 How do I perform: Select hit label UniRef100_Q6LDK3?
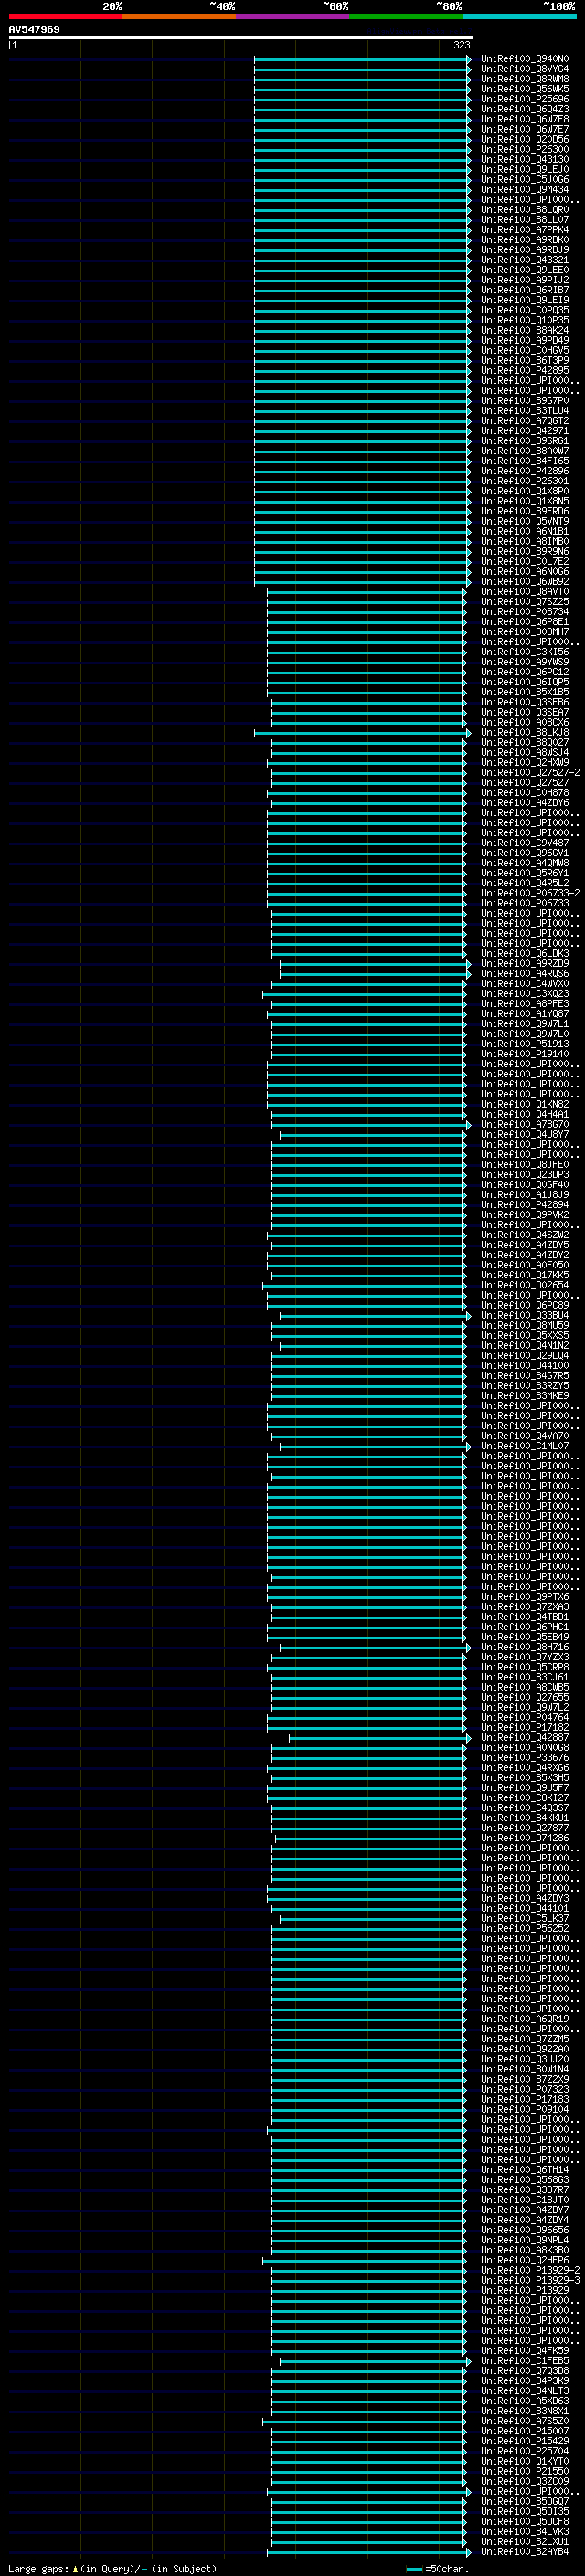coord(524,953)
